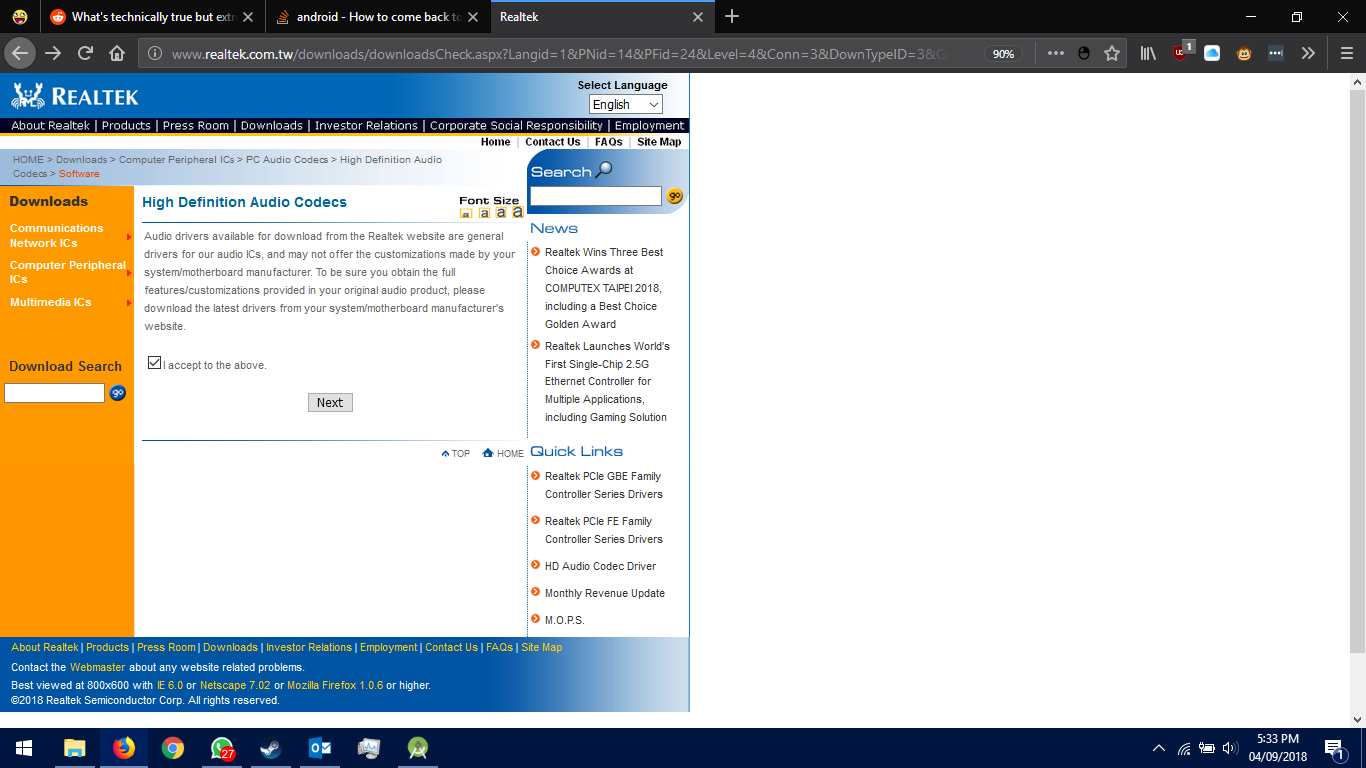Screen dimensions: 1366x768
Task: Open the Realtek PCIe GBE Family drivers link
Action: click(604, 485)
